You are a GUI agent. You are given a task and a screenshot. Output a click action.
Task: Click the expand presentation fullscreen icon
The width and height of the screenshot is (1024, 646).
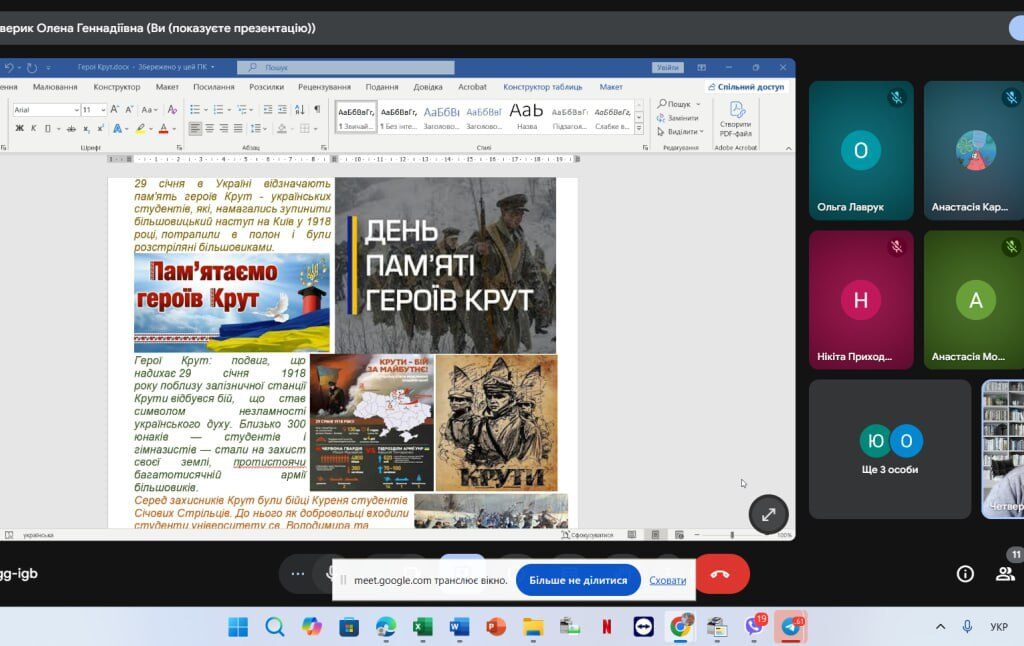point(768,514)
